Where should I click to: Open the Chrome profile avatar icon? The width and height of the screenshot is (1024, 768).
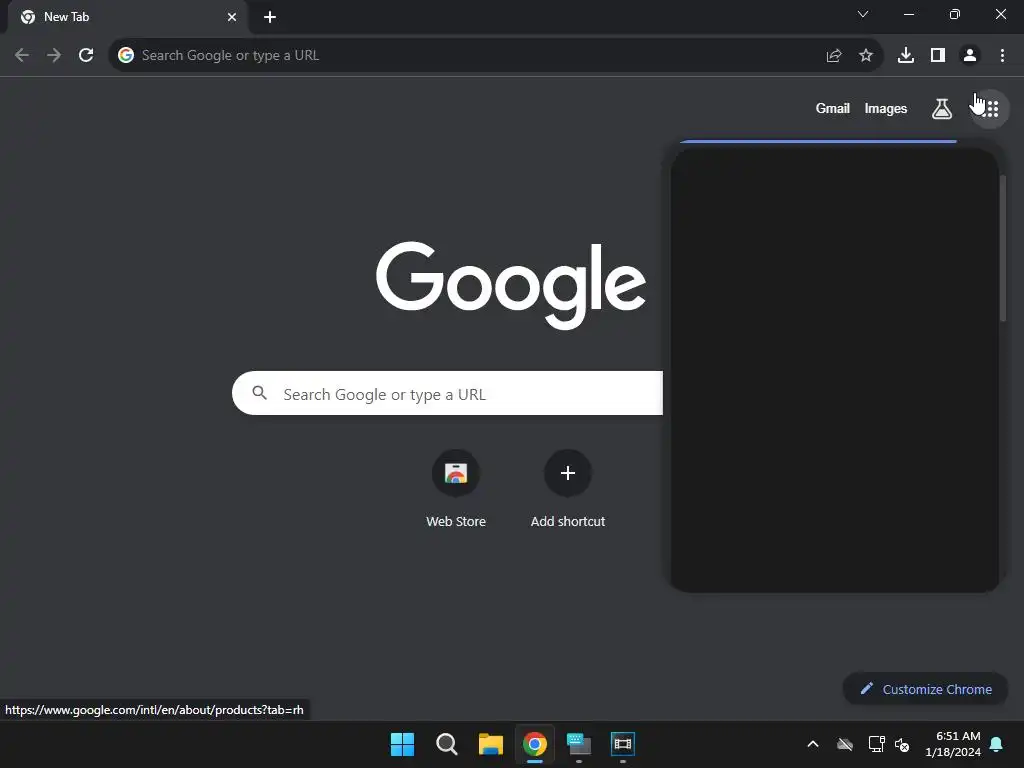(x=970, y=56)
